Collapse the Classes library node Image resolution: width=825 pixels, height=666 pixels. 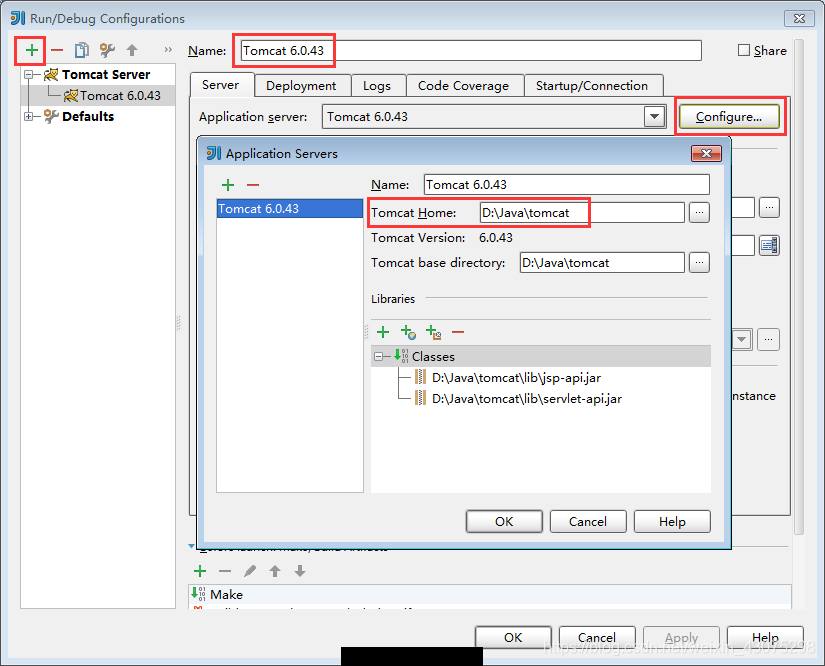[x=378, y=357]
